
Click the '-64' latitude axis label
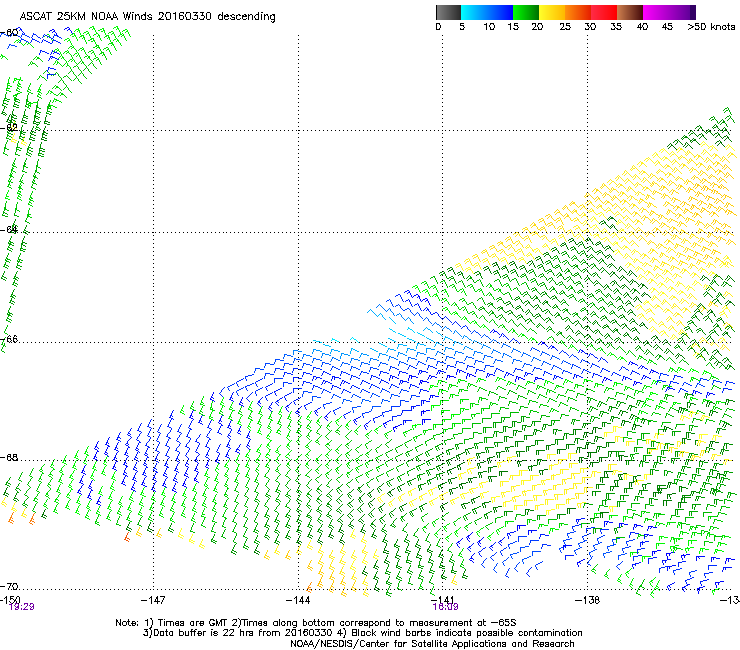tap(9, 229)
